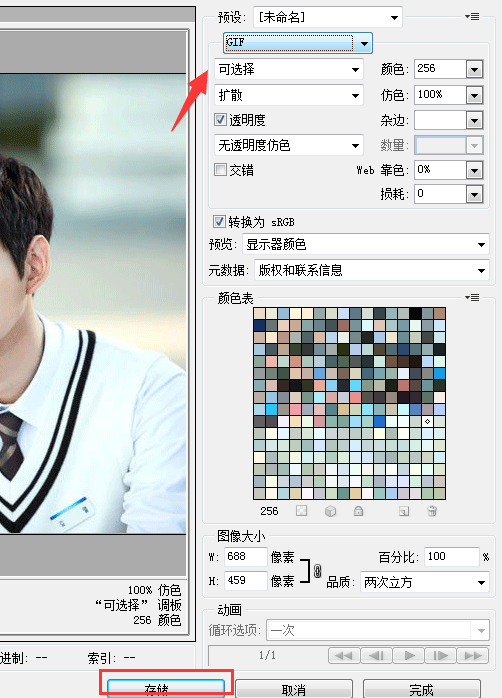Click the lock color icon under color table
Screen dimensions: 502x698
pos(358,511)
